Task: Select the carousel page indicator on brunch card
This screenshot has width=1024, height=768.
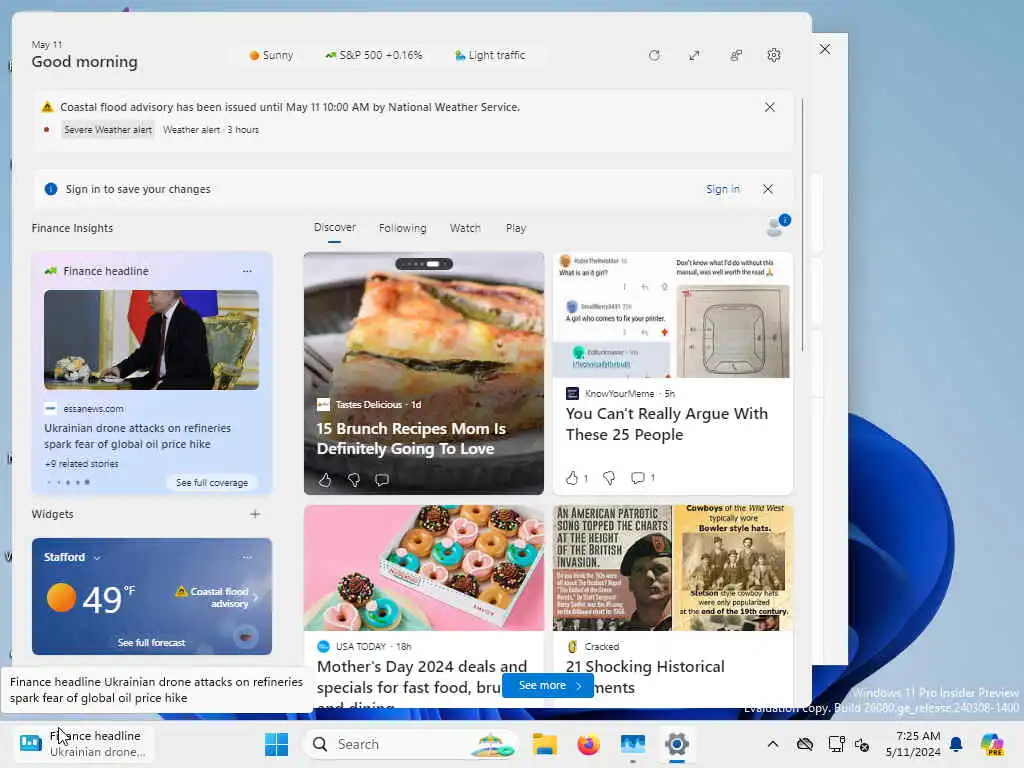Action: point(424,264)
